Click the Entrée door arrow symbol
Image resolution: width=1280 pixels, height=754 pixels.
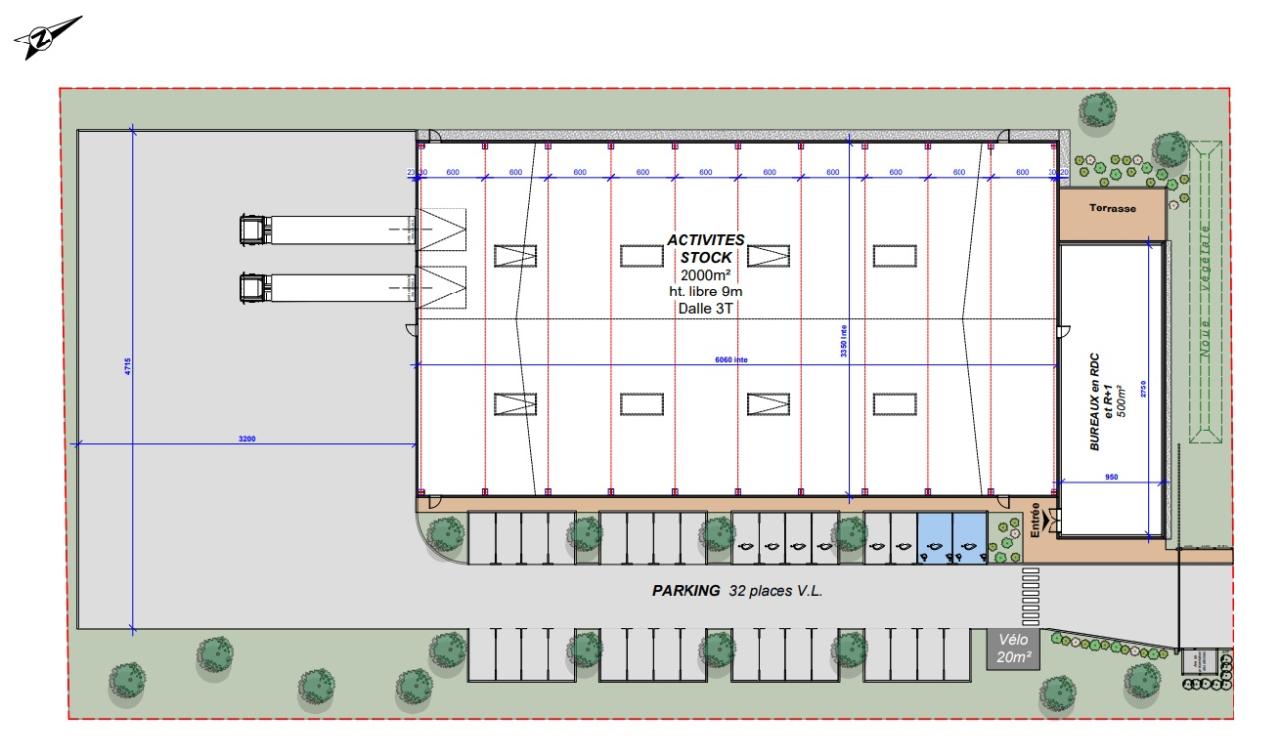(1050, 519)
